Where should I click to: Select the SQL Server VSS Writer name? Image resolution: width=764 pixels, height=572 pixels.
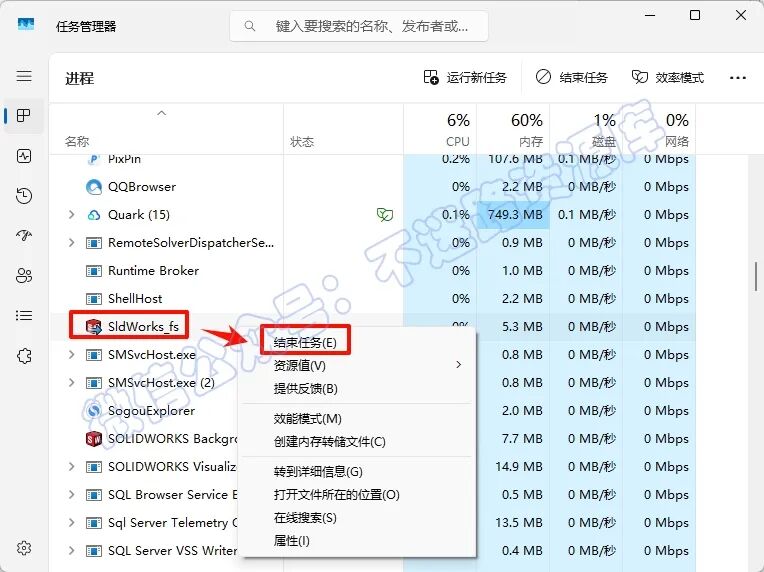172,551
